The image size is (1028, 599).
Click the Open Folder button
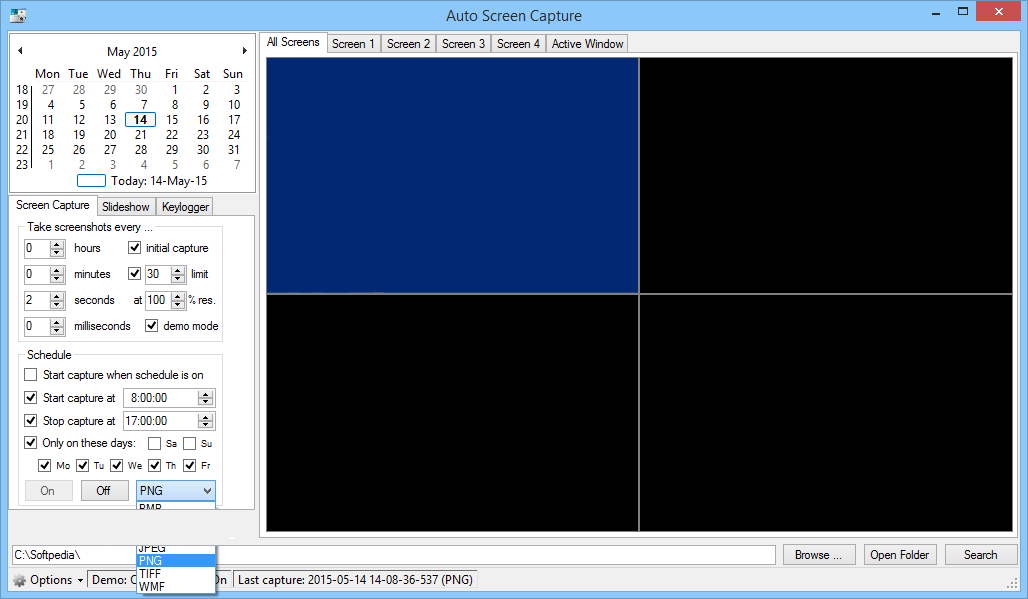(900, 554)
